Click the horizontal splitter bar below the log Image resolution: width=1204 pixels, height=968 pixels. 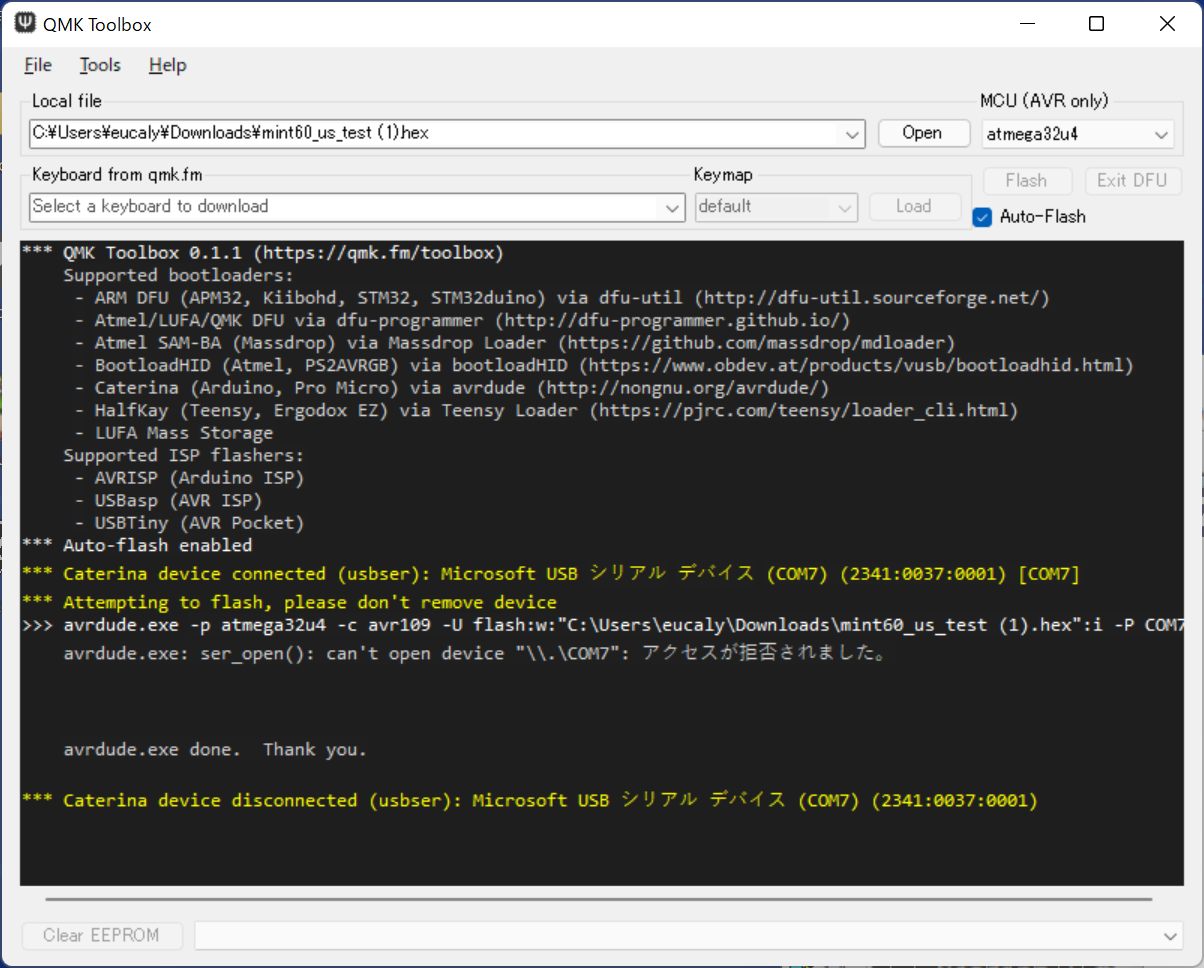[598, 899]
